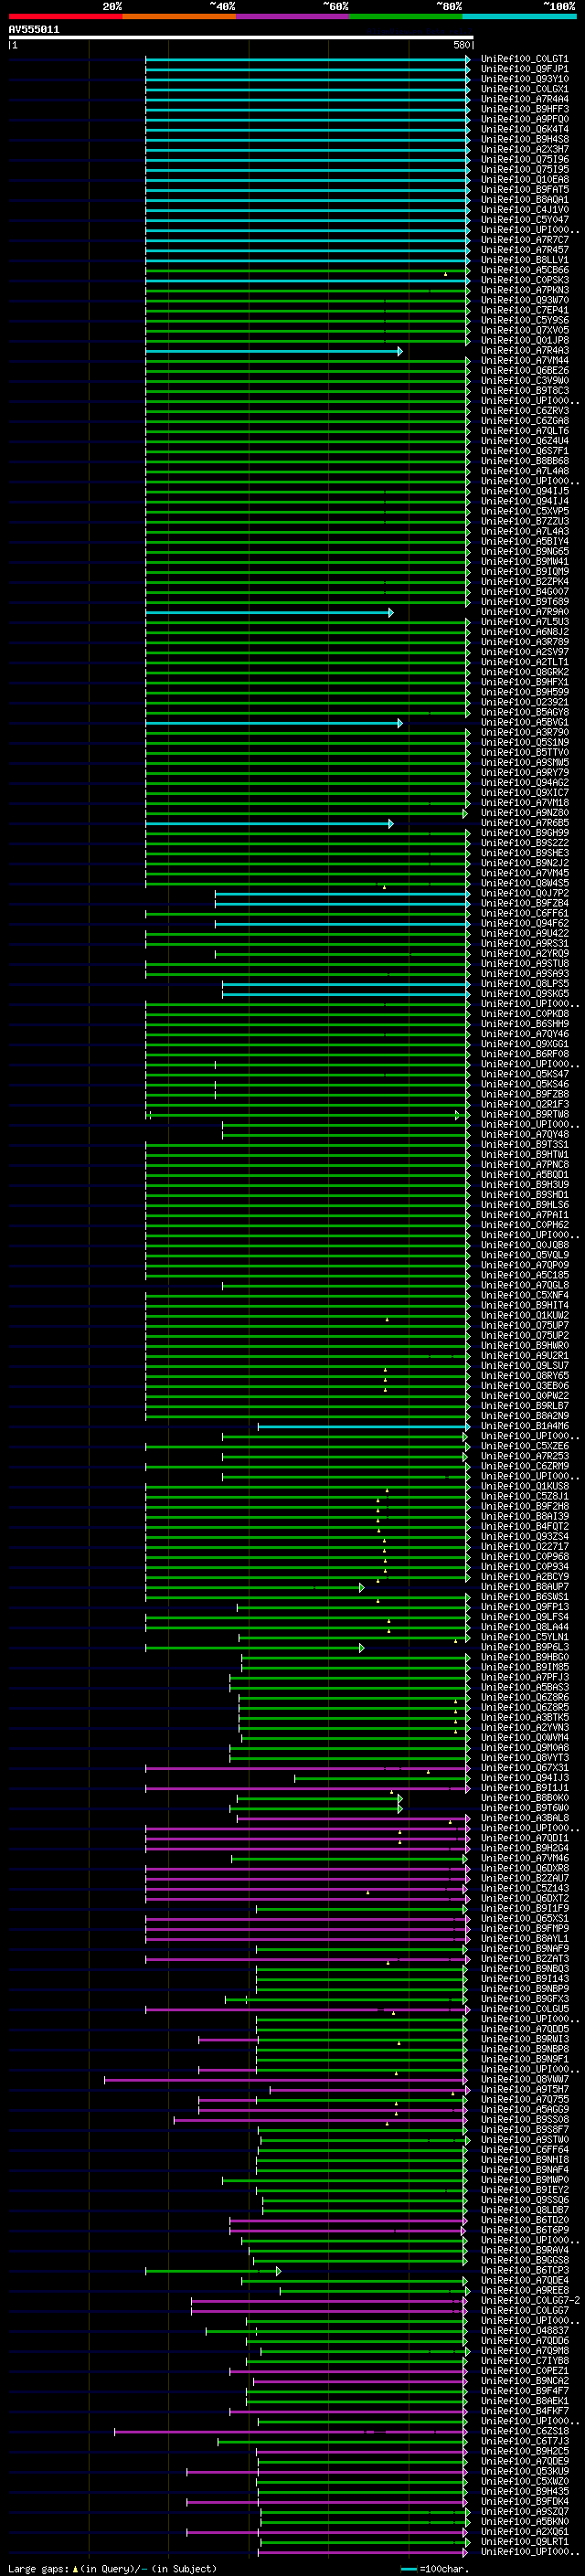Image resolution: width=585 pixels, height=2576 pixels.
Task: Click the short cyan bar for A5BVG1
Action: pyautogui.click(x=273, y=723)
